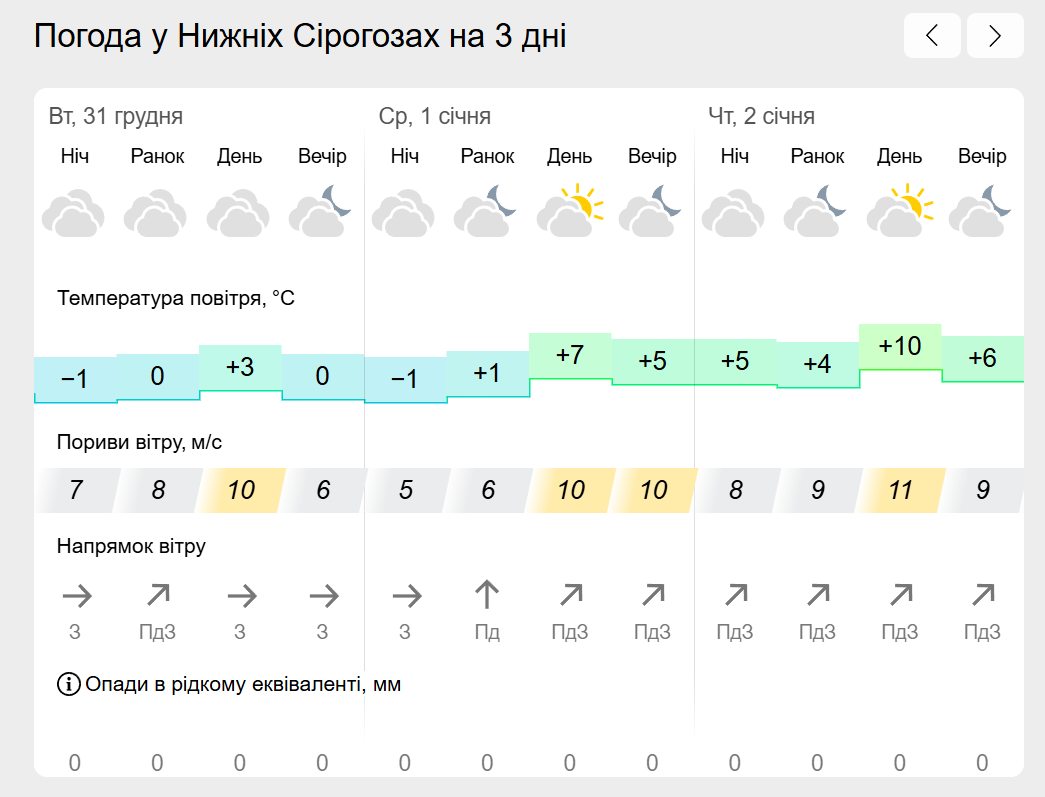Click the wind gust value 11

point(900,490)
